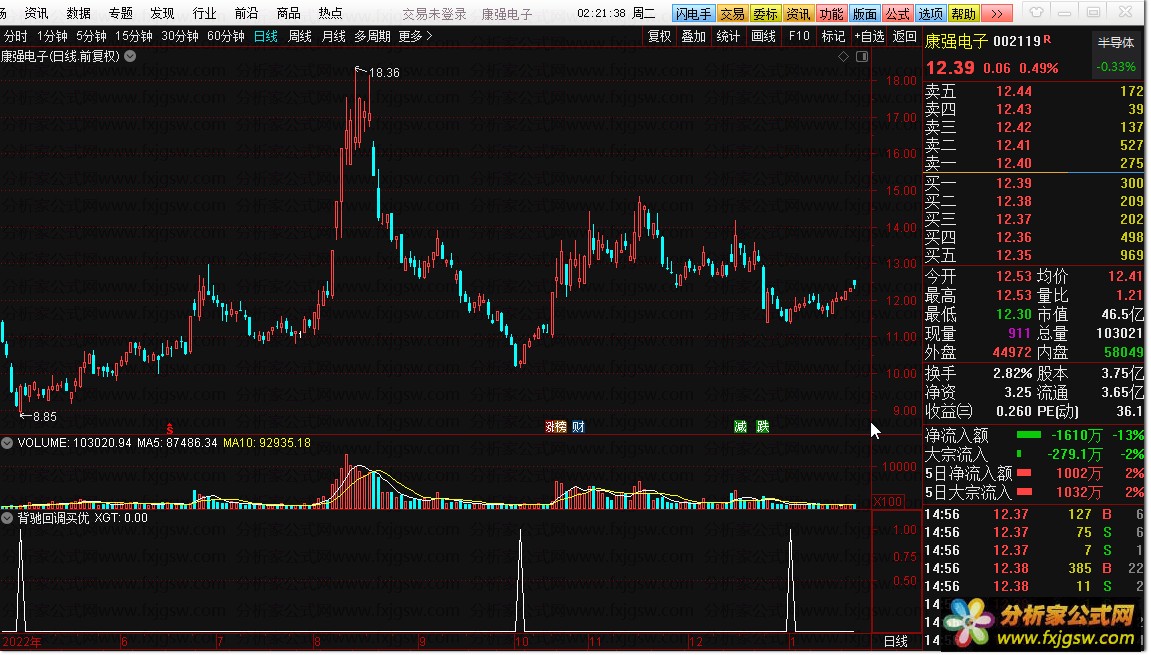The image size is (1151, 655).
Task: Click the 净流入额 -1610万 row
Action: pos(1034,435)
